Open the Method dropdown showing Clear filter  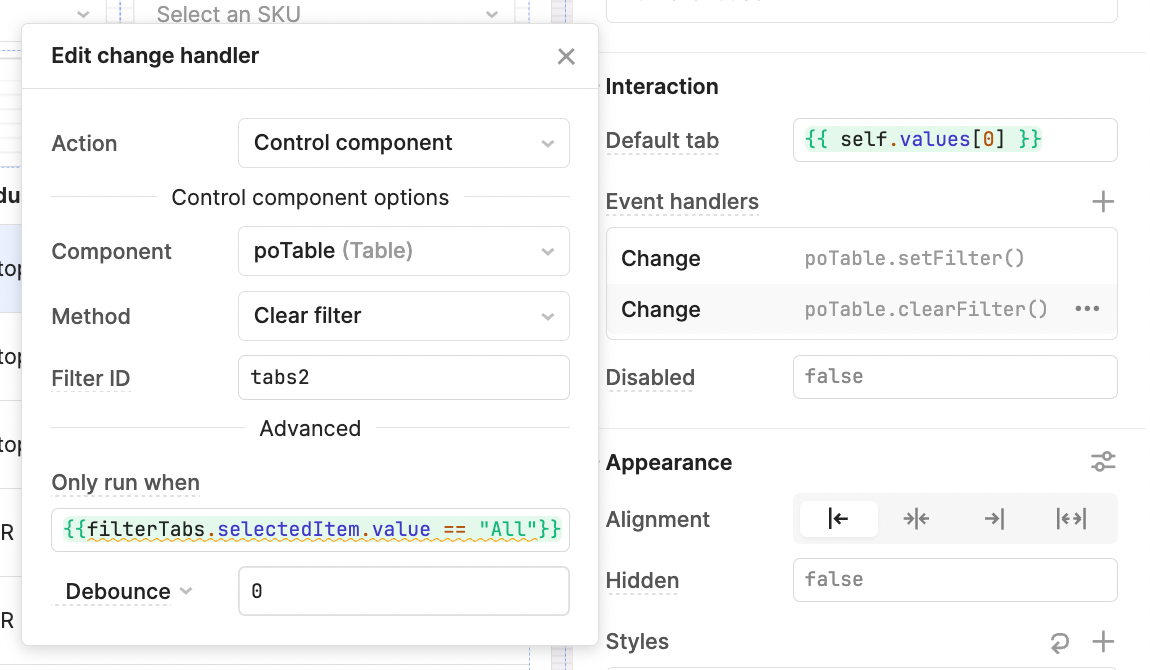click(x=403, y=316)
